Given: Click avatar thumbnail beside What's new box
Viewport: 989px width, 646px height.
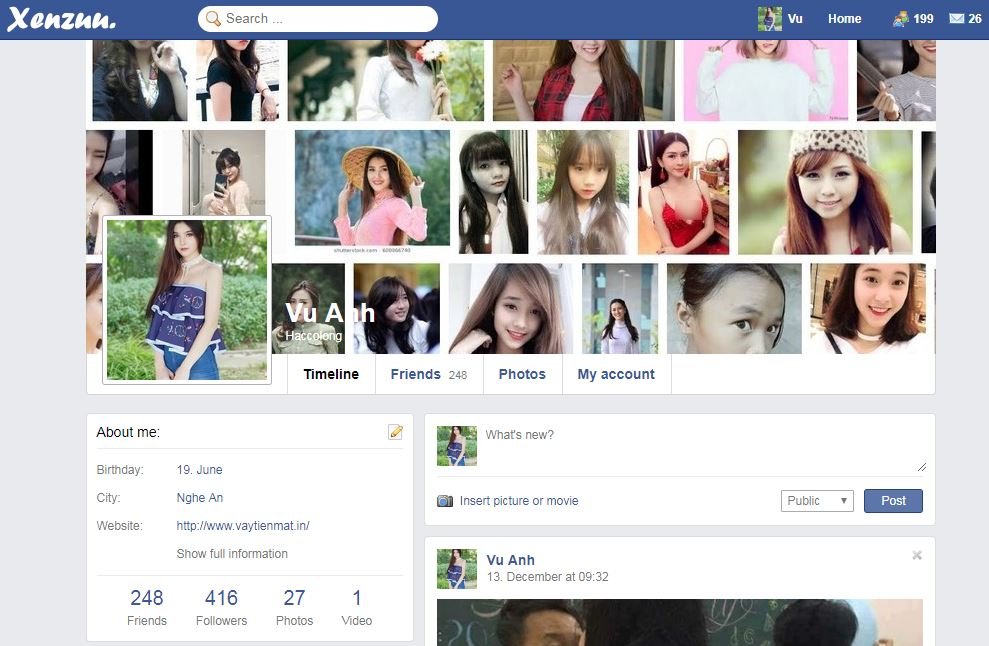Looking at the screenshot, I should pos(457,446).
